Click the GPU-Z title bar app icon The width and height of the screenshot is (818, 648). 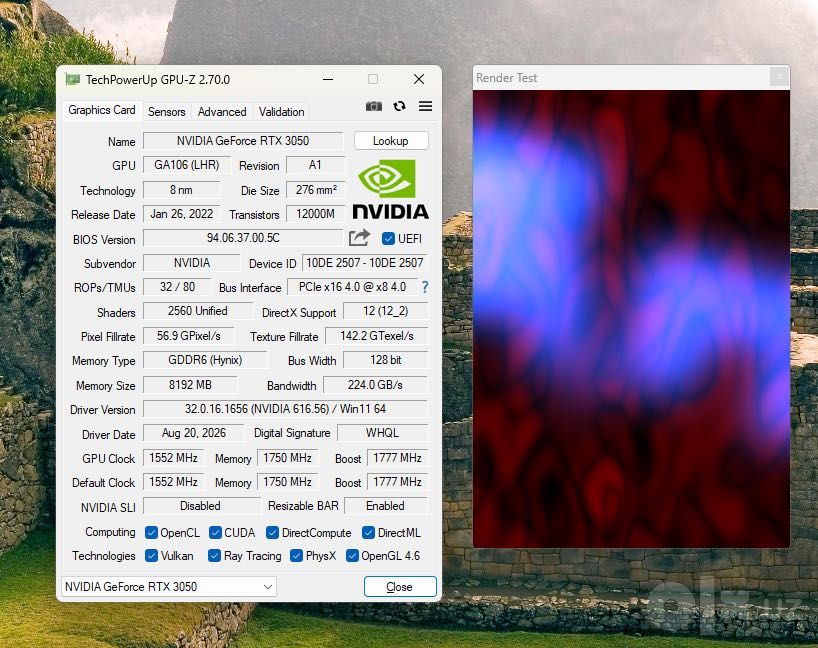[73, 79]
